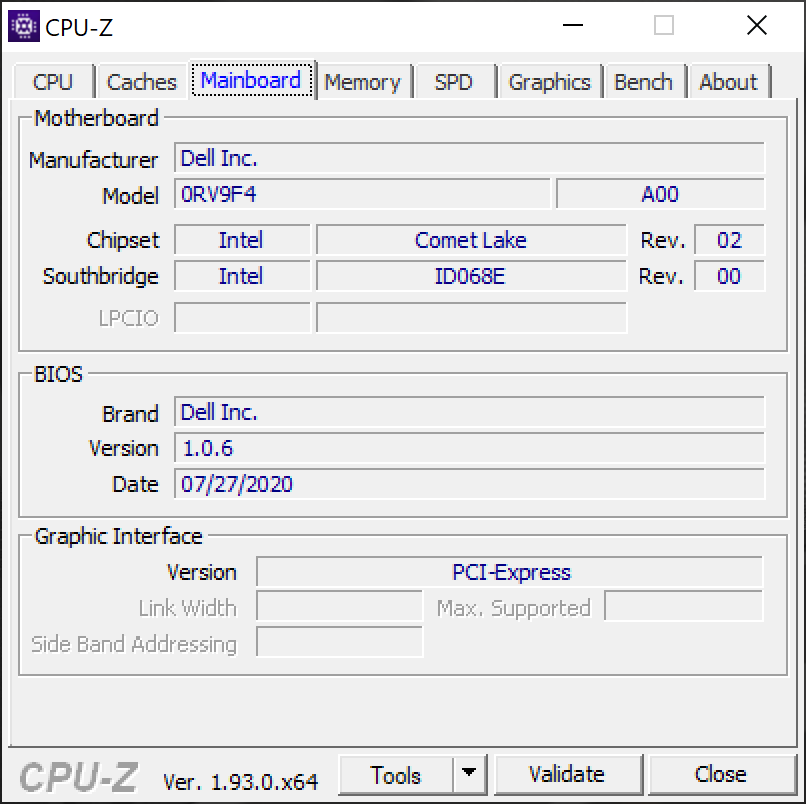Viewport: 806px width, 804px height.
Task: Open the Bench tab
Action: tap(644, 82)
